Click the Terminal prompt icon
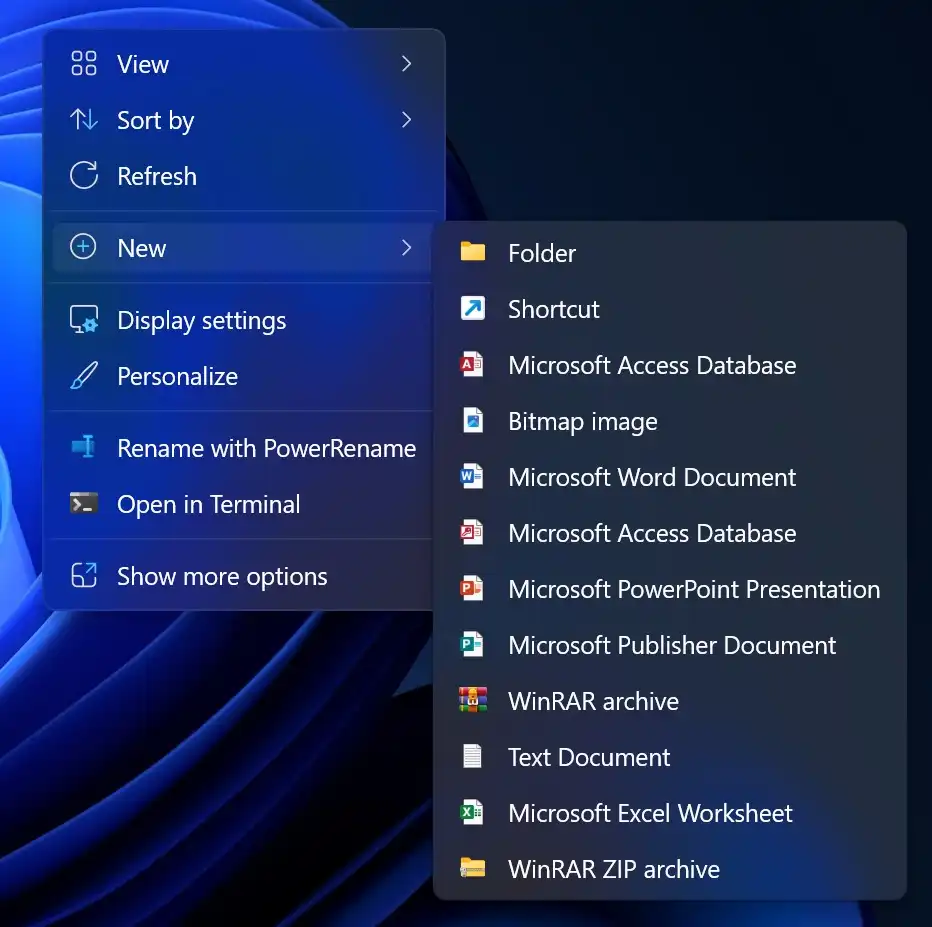The width and height of the screenshot is (932, 927). pyautogui.click(x=84, y=503)
